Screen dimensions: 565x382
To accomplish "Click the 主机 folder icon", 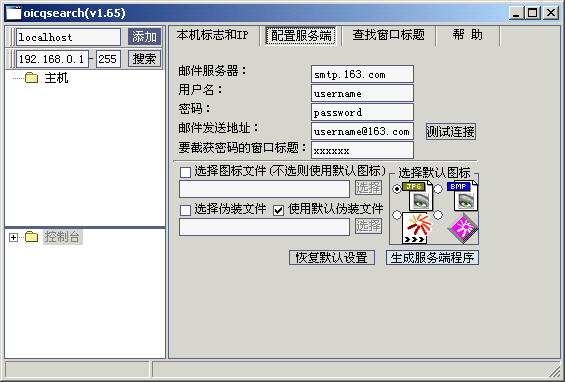I will point(31,77).
